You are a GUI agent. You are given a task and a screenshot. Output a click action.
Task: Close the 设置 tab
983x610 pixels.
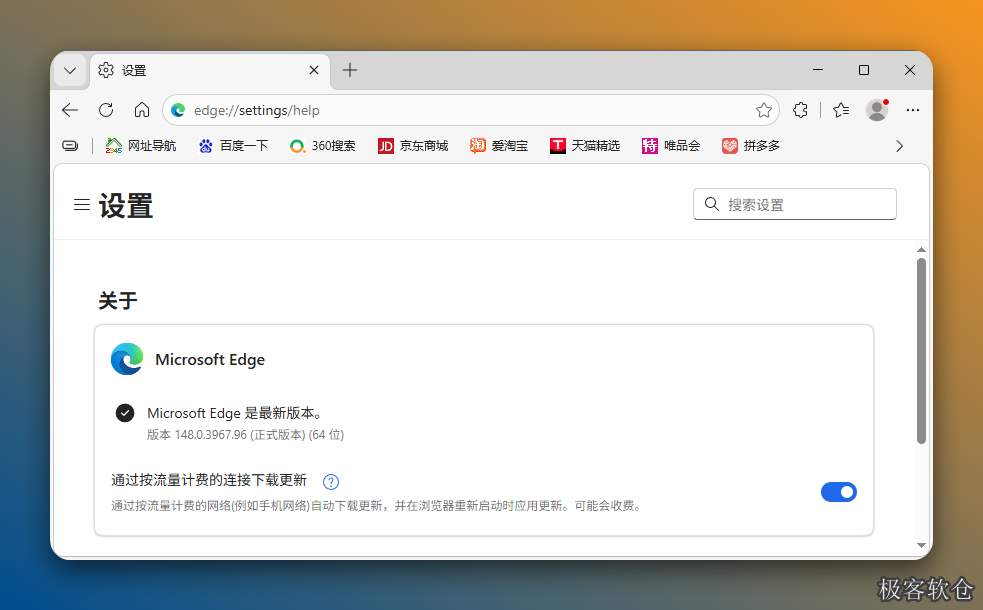click(314, 70)
